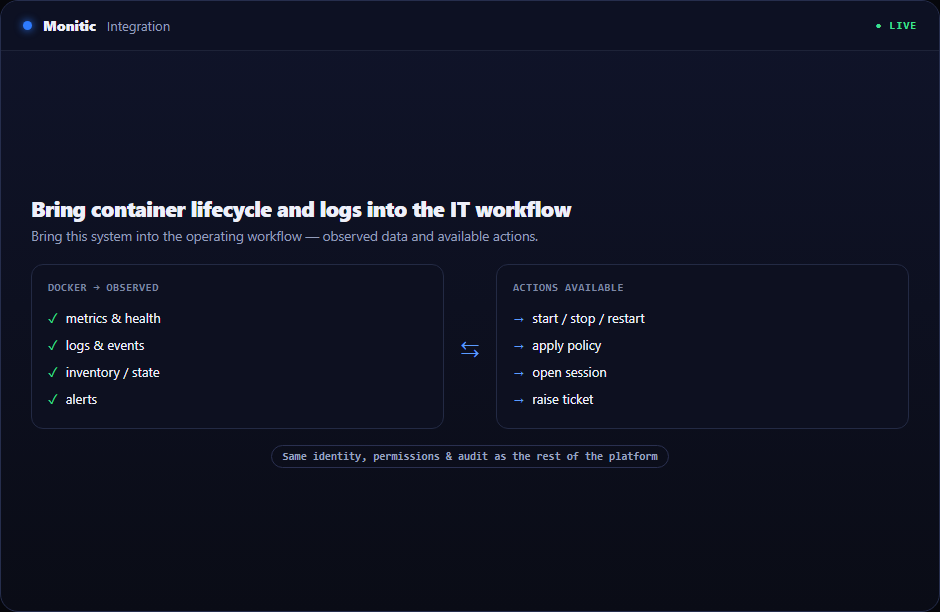Image resolution: width=940 pixels, height=612 pixels.
Task: Select the logs & events item
Action: click(x=105, y=346)
